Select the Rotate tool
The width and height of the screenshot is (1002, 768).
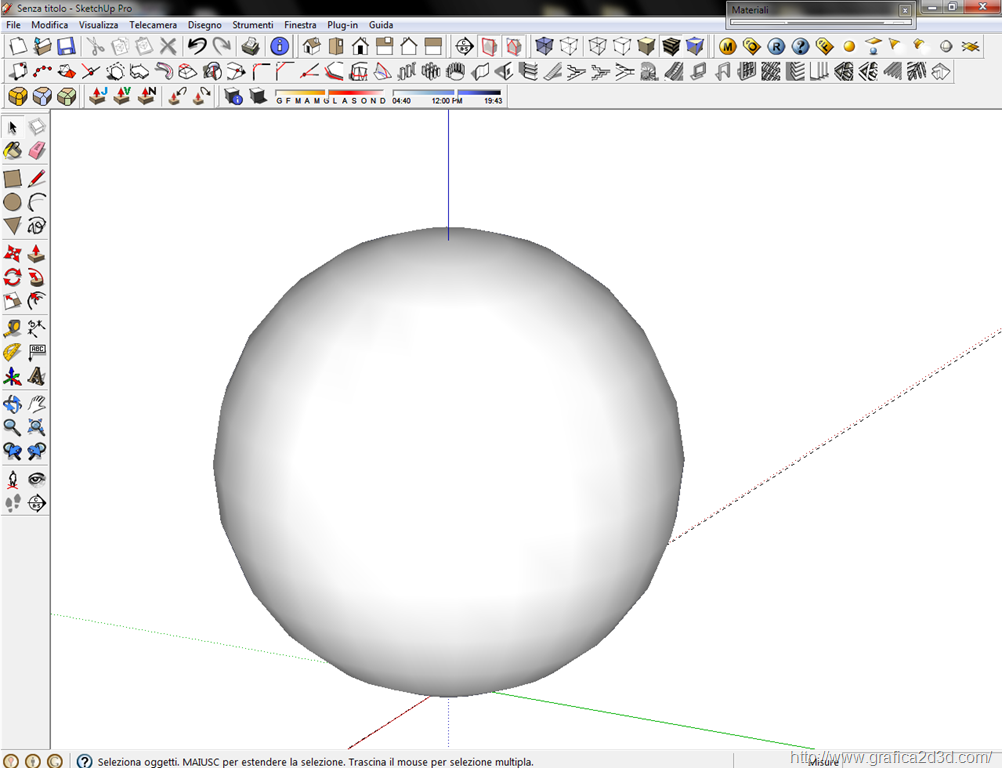12,278
